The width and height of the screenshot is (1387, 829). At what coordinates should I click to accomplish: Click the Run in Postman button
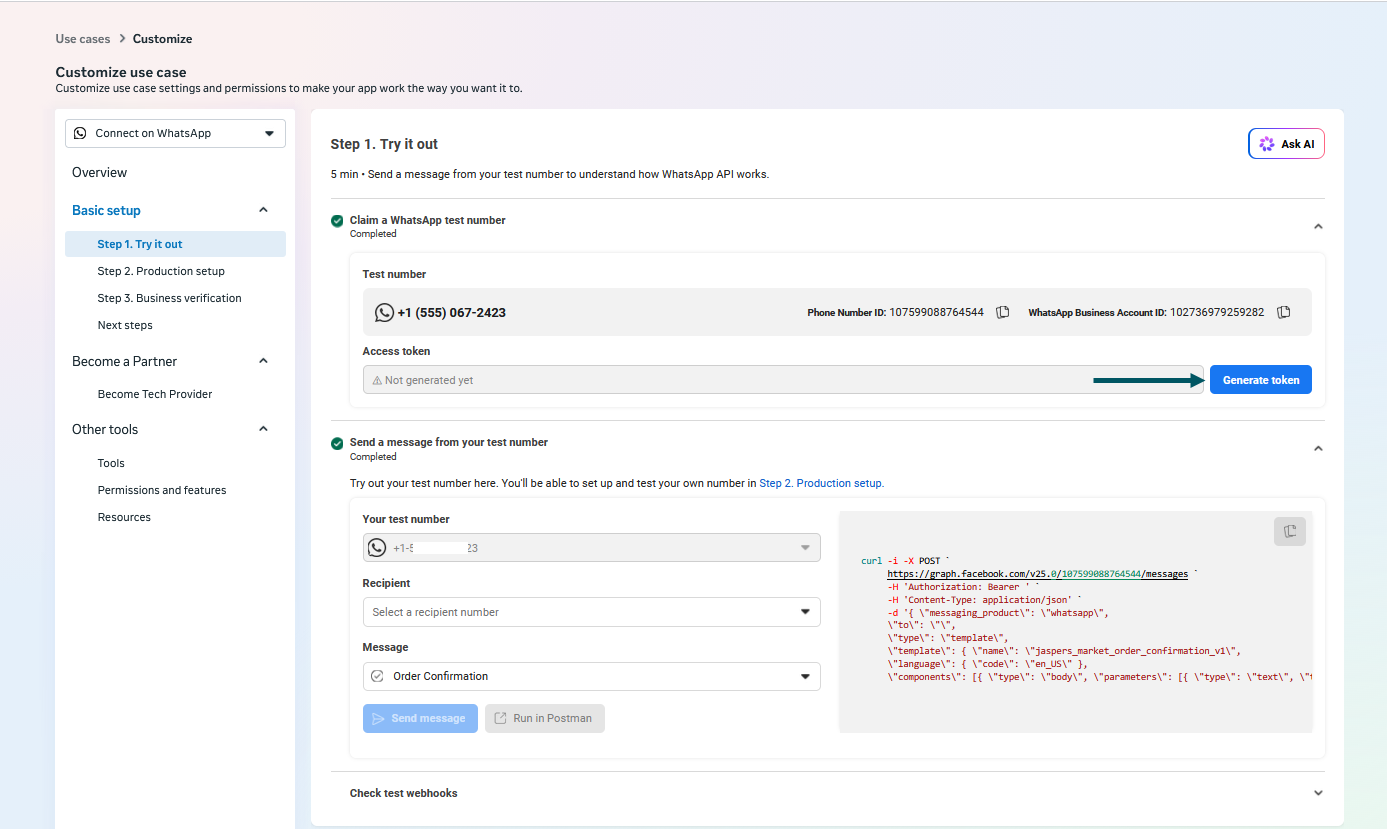pyautogui.click(x=545, y=718)
